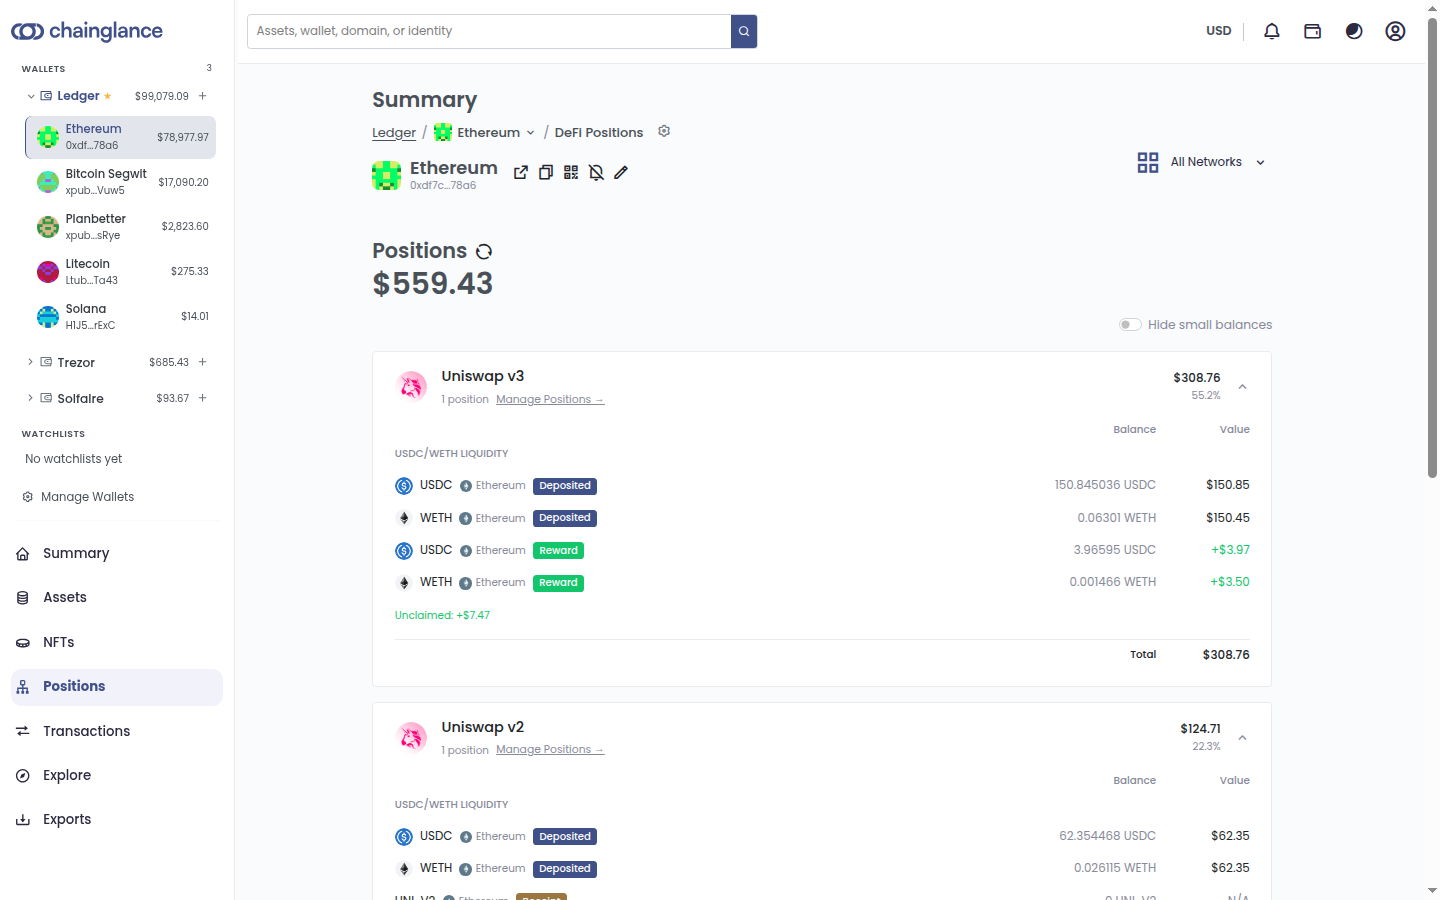Click the Deposited tag on v3 WETH row
1440x900 pixels.
click(565, 518)
